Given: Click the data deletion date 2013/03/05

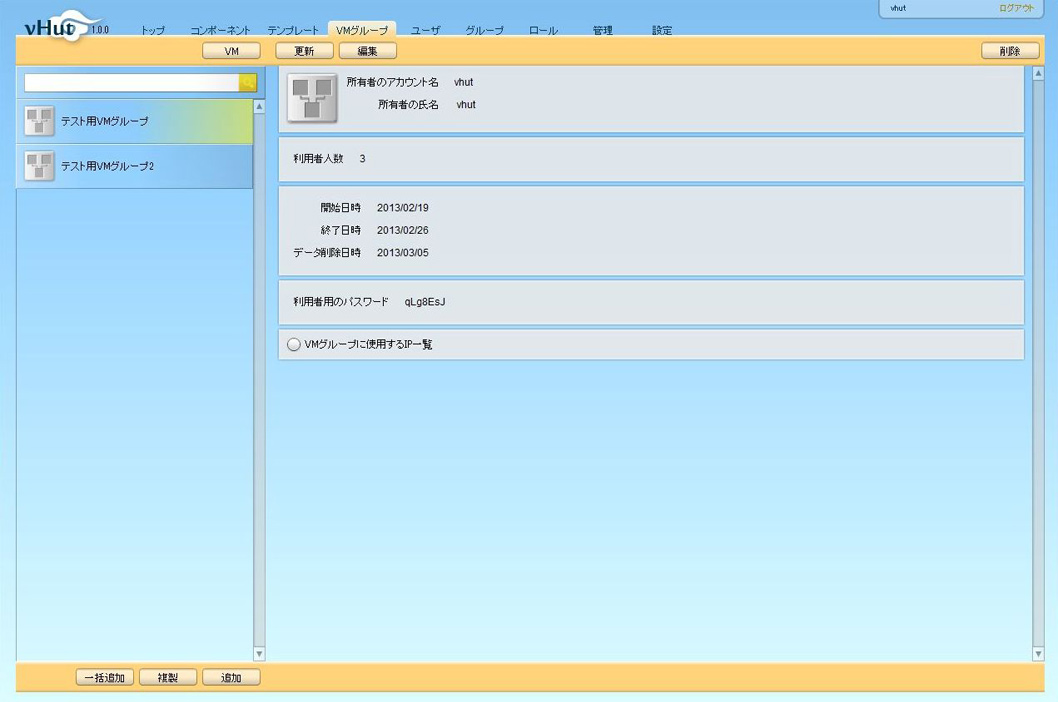Looking at the screenshot, I should pos(403,252).
